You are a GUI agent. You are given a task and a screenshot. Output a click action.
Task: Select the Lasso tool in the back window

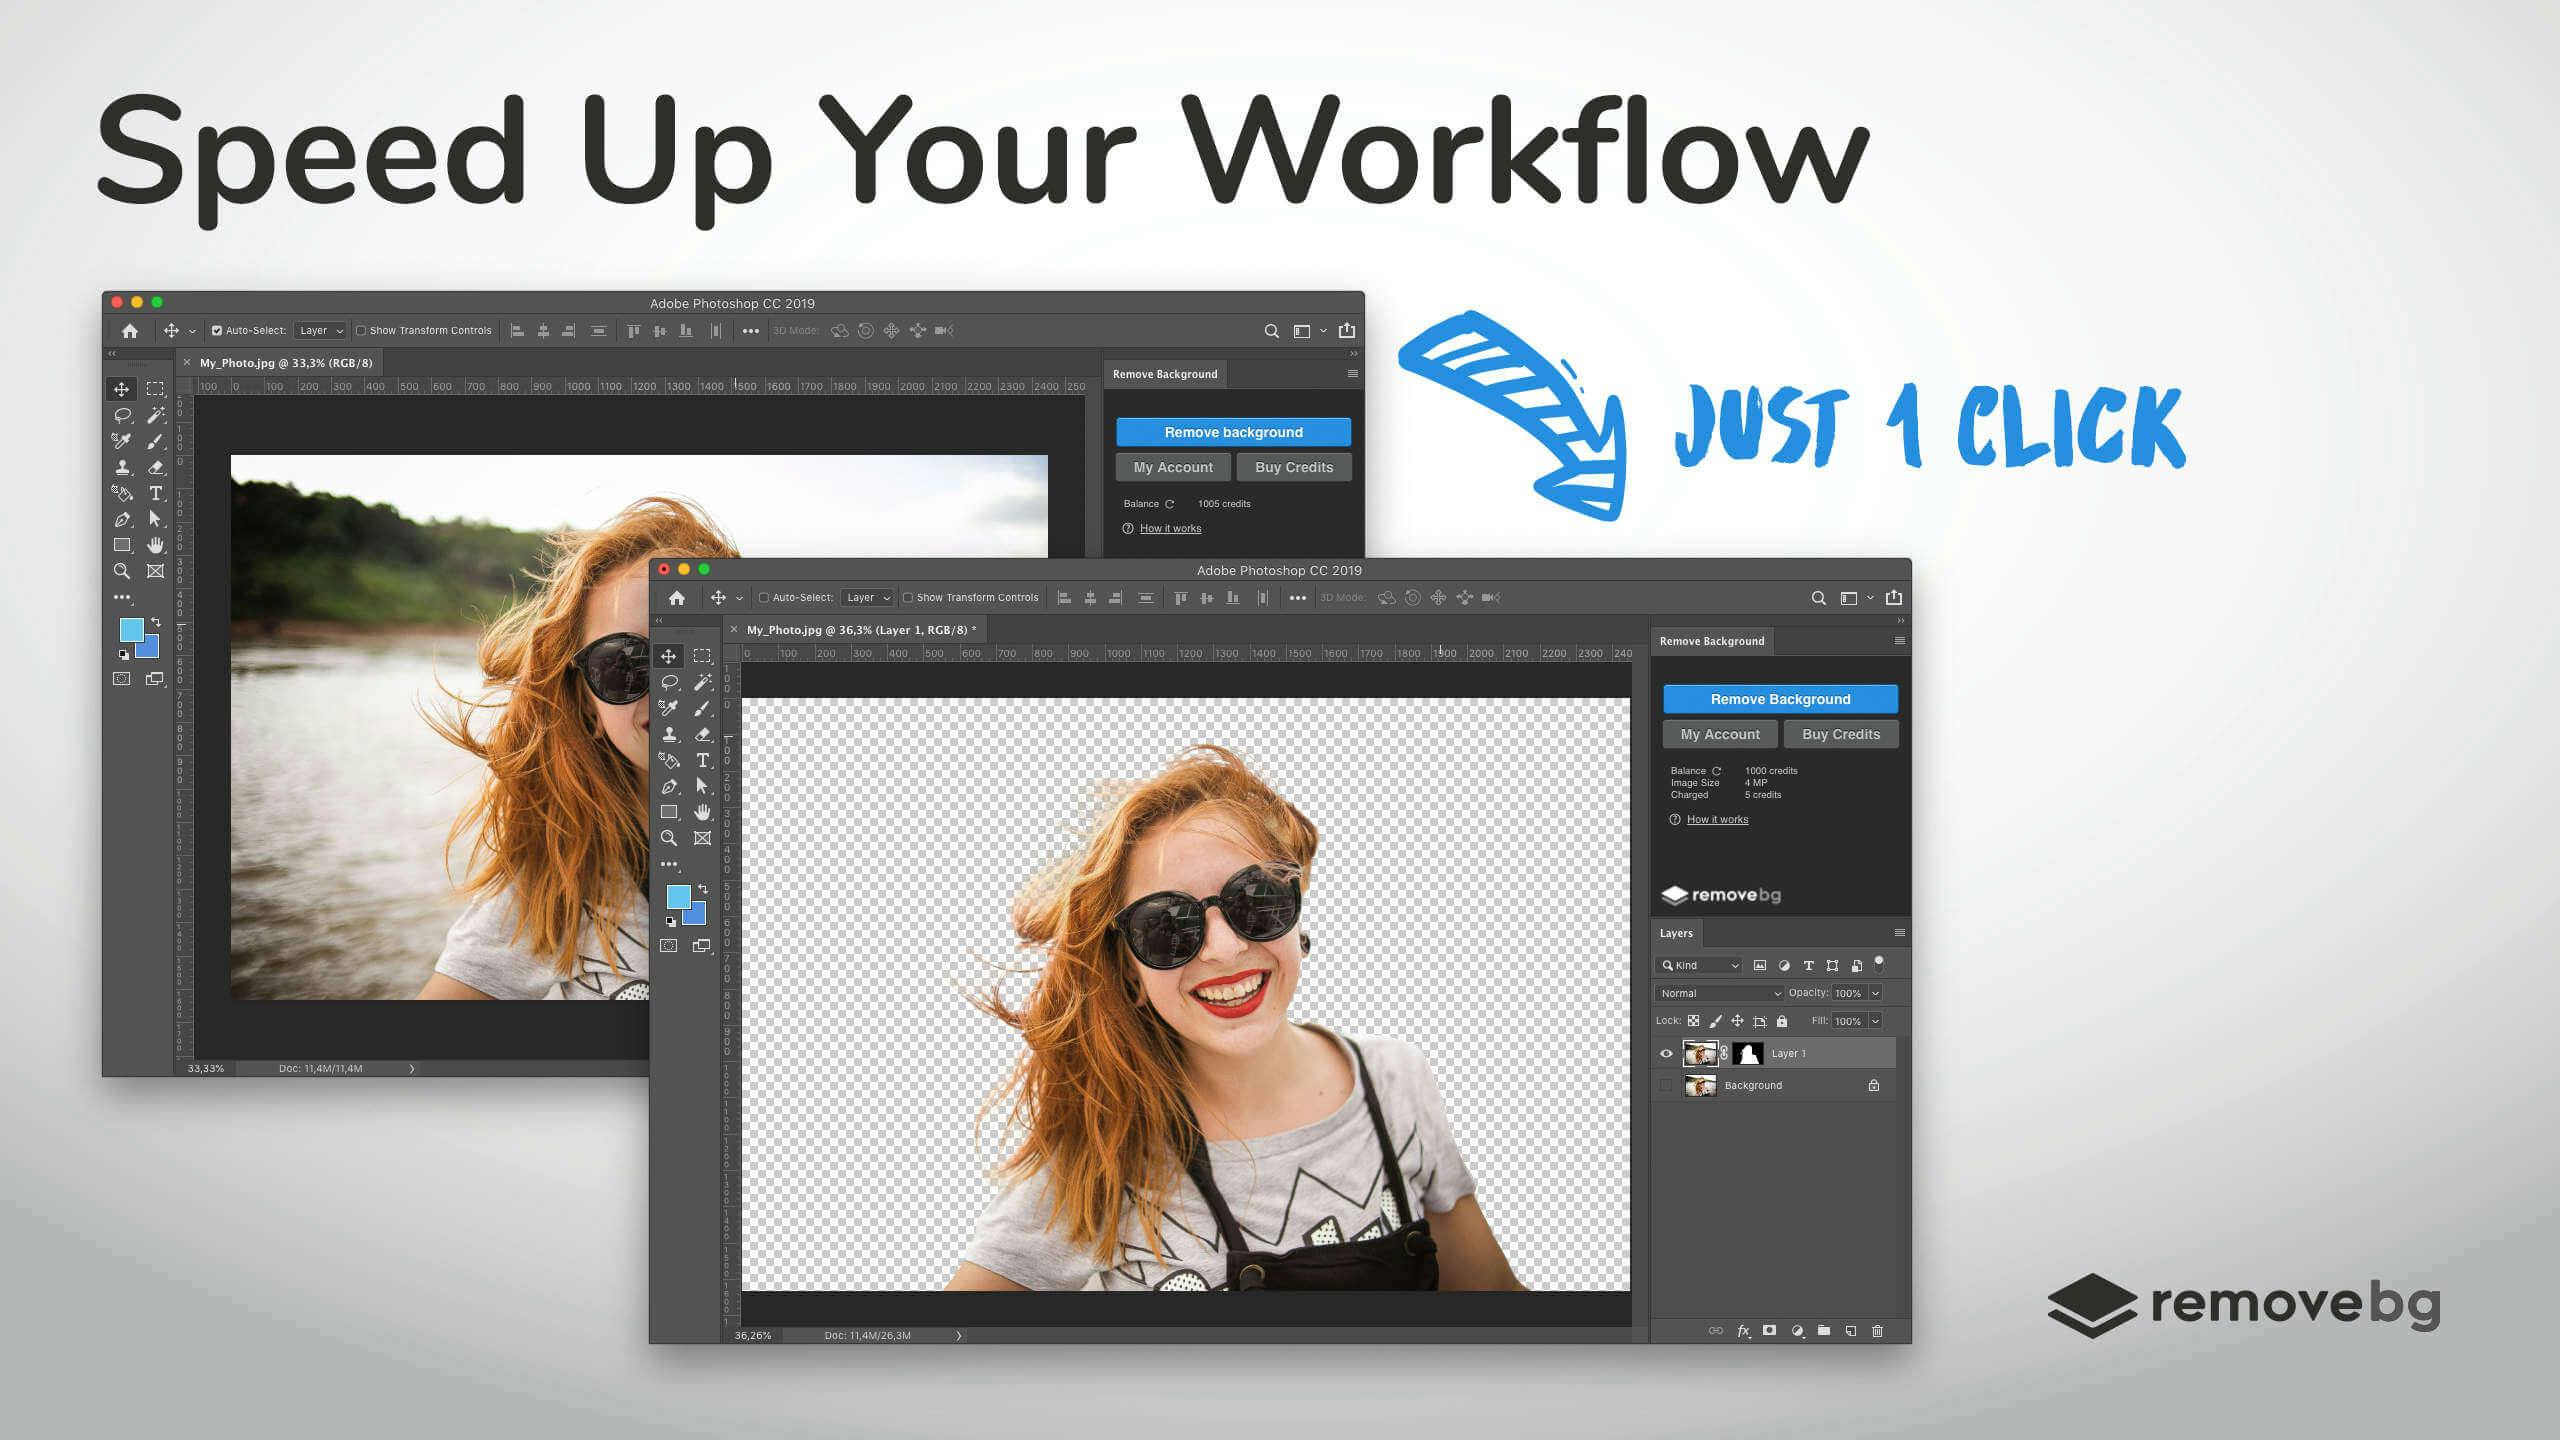point(122,415)
